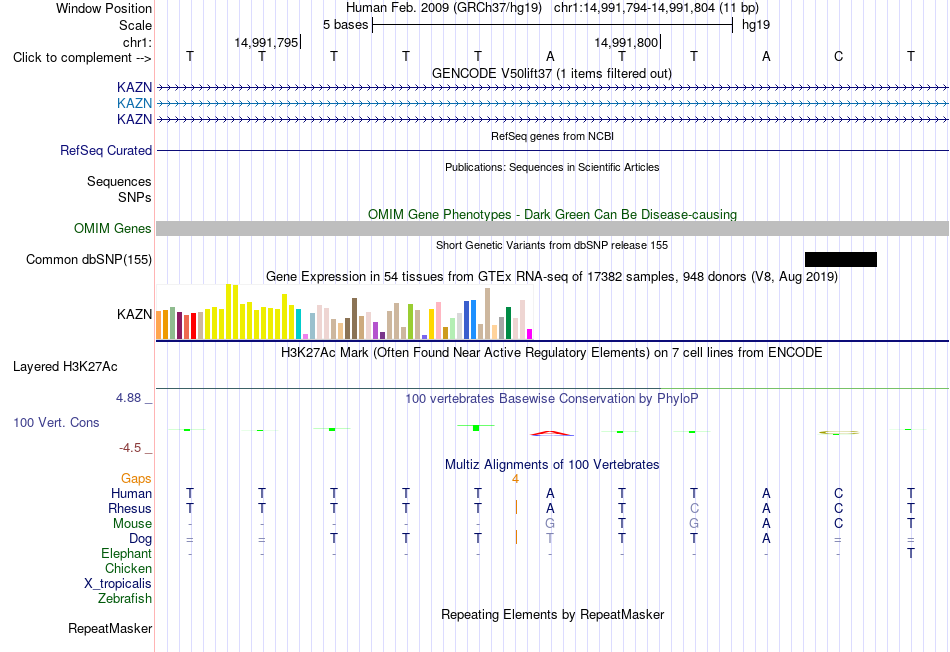Click the GENCODE V50lift37 track title
Viewport: 950px width, 652px height.
(551, 73)
